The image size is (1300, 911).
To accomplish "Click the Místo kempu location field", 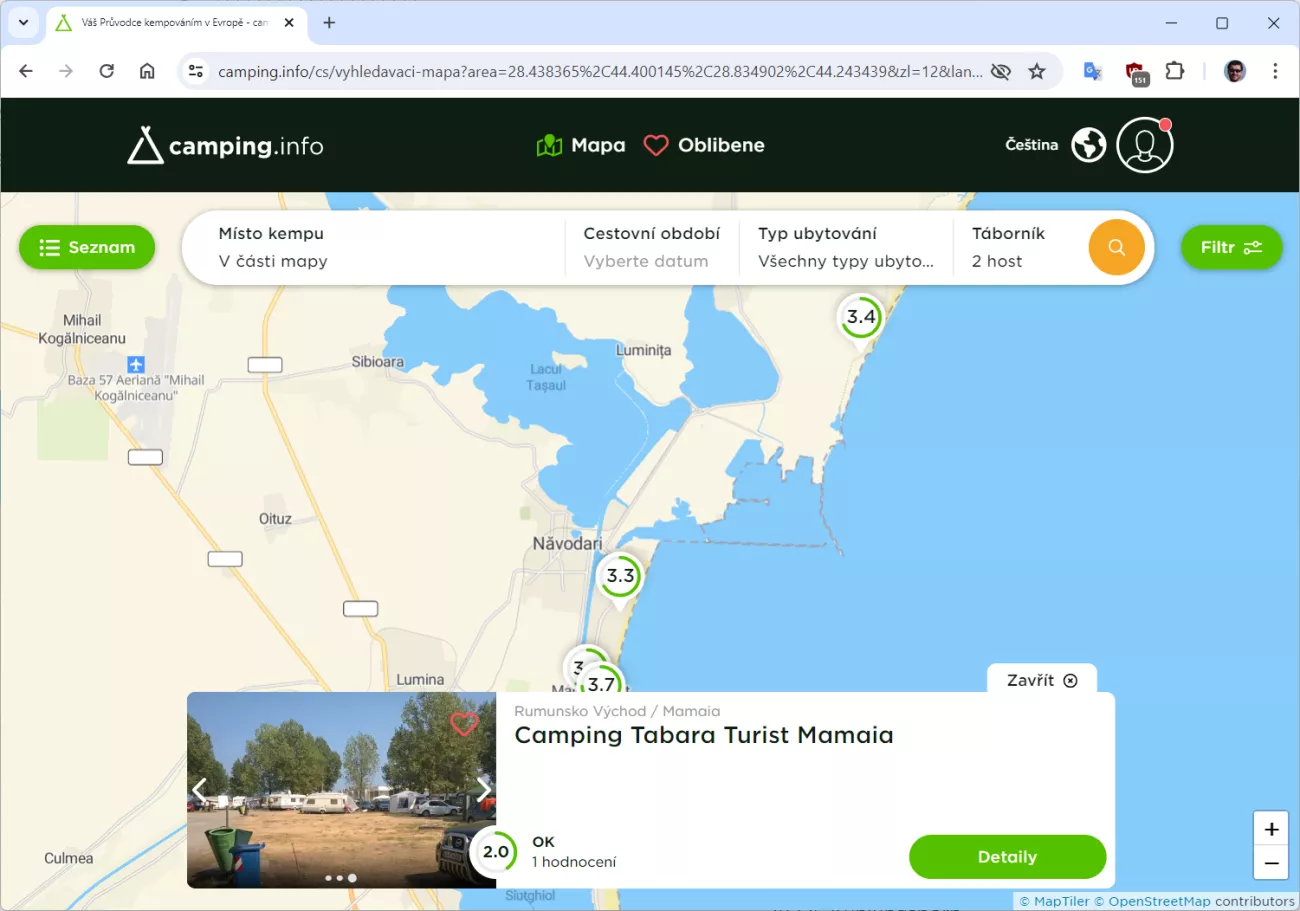I will click(380, 247).
